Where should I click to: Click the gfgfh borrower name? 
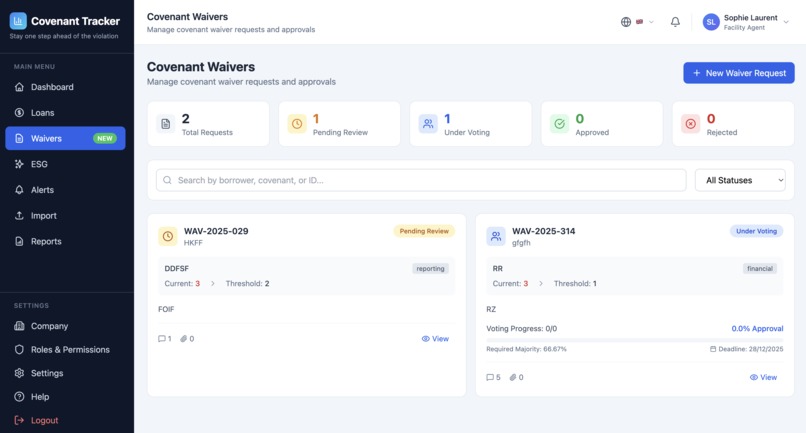(521, 243)
